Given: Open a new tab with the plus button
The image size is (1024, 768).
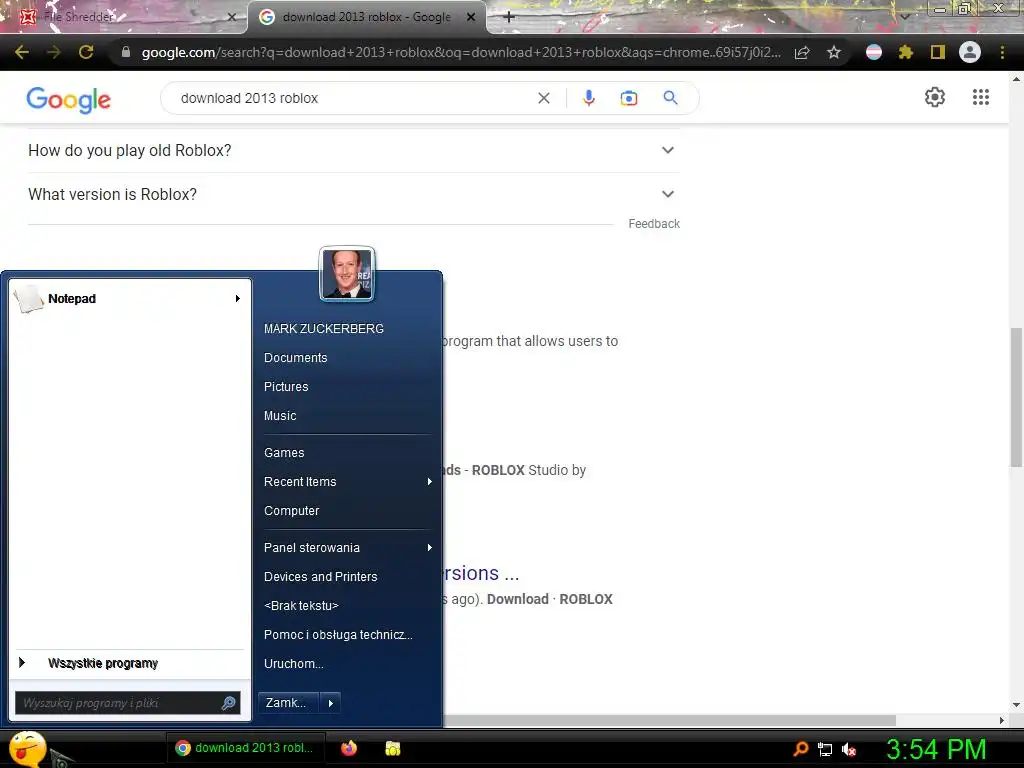Looking at the screenshot, I should [509, 17].
